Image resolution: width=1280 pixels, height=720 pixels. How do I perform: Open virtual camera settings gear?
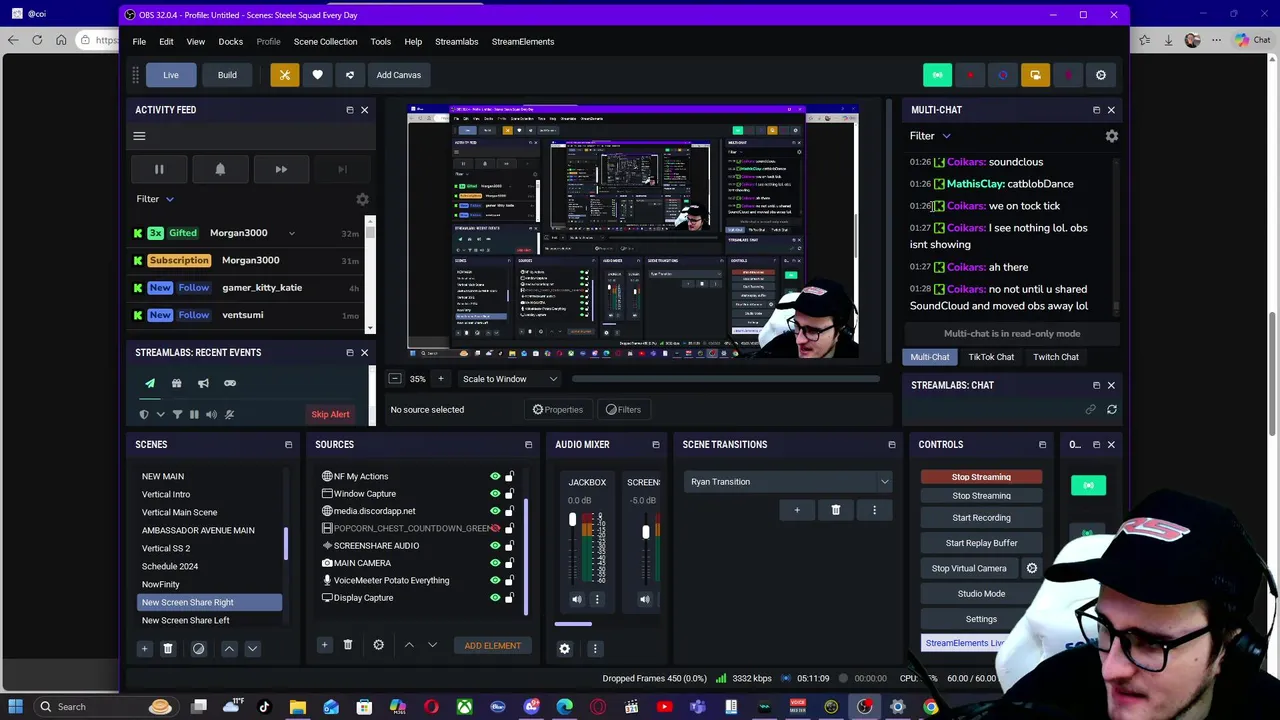pyautogui.click(x=1032, y=568)
